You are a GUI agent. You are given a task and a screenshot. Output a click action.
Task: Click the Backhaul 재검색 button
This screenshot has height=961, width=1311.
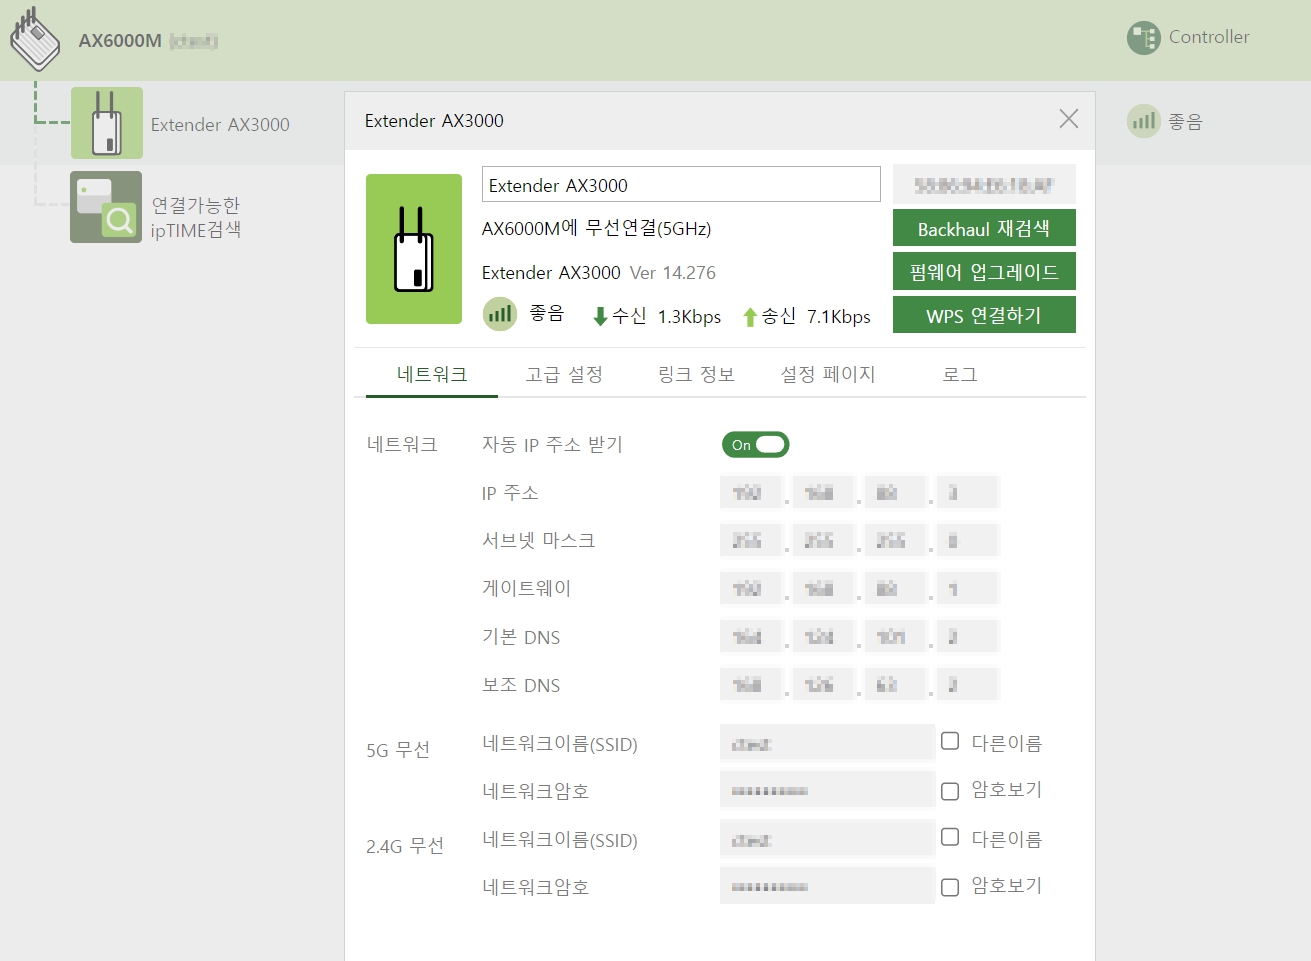click(x=984, y=228)
